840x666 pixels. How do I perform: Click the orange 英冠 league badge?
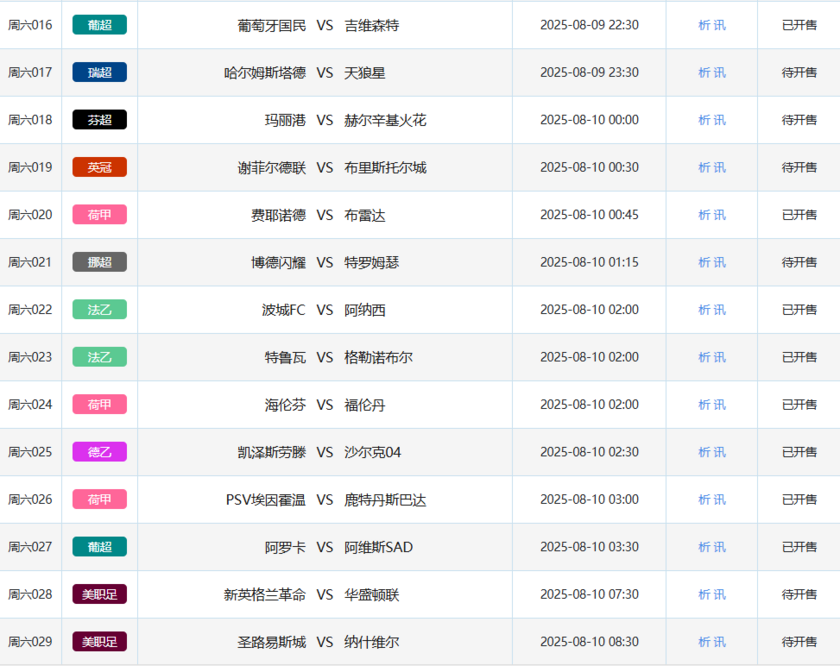[100, 167]
